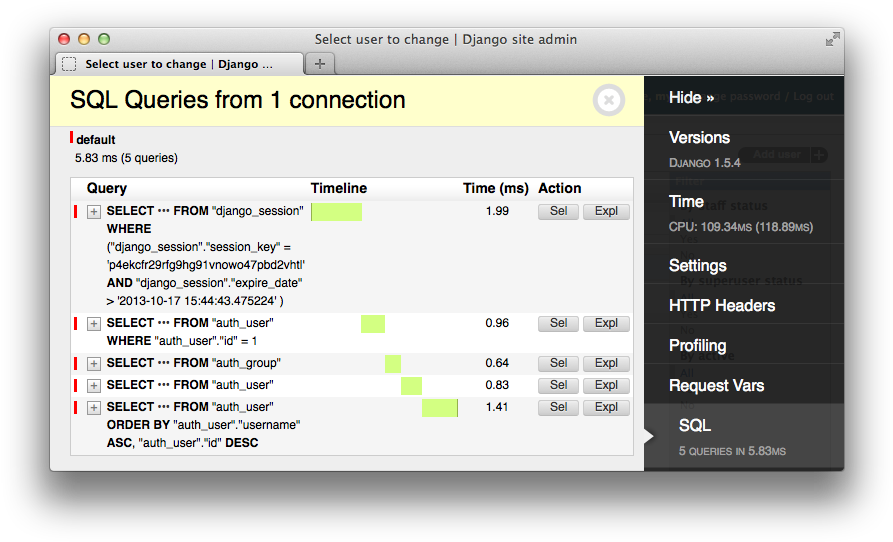
Task: Hide the debug toolbar via Hide »
Action: [x=691, y=98]
